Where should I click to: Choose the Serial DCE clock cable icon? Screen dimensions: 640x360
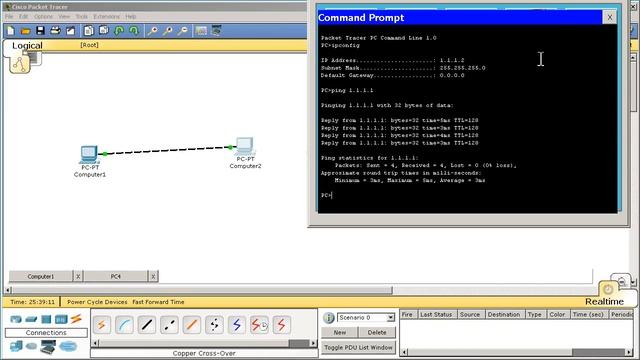point(259,325)
